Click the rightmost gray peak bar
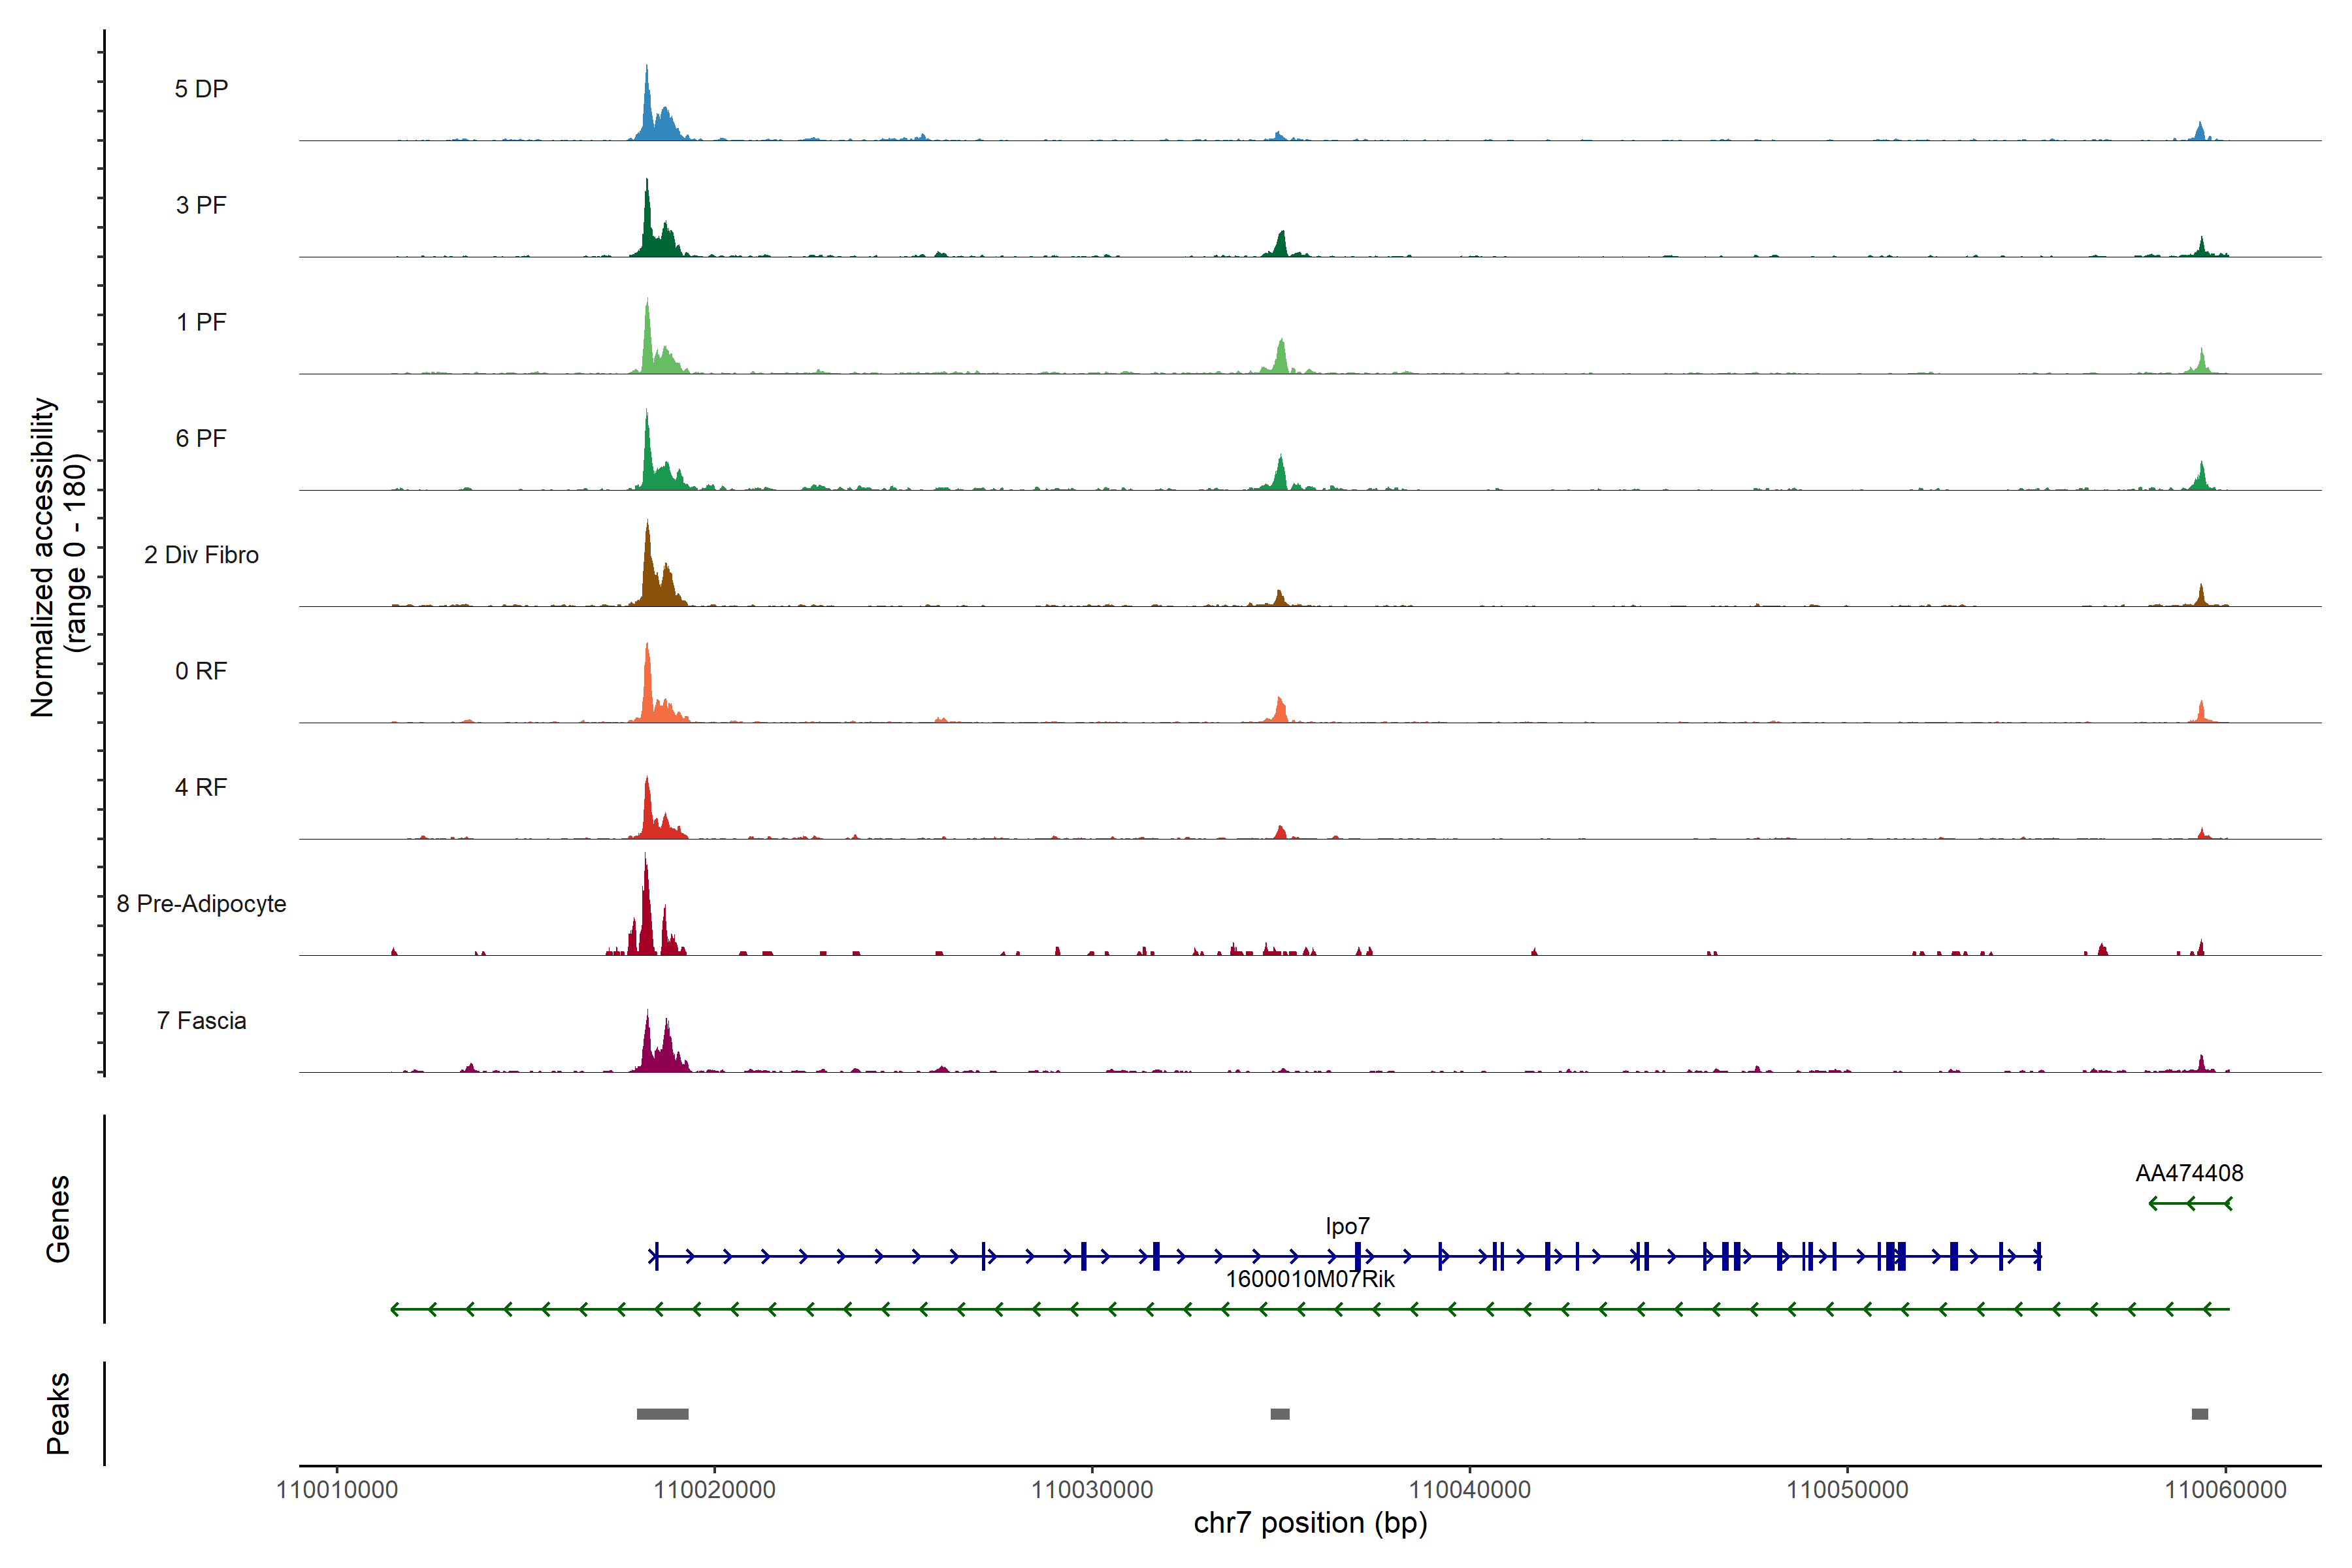This screenshot has height=1568, width=2352. pyautogui.click(x=2199, y=1414)
